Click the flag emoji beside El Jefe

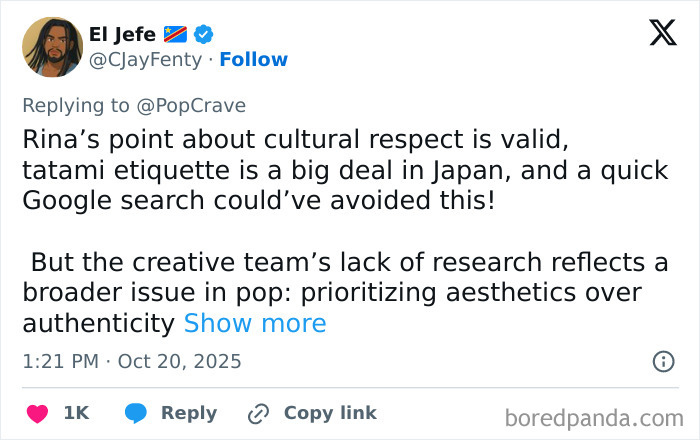175,34
